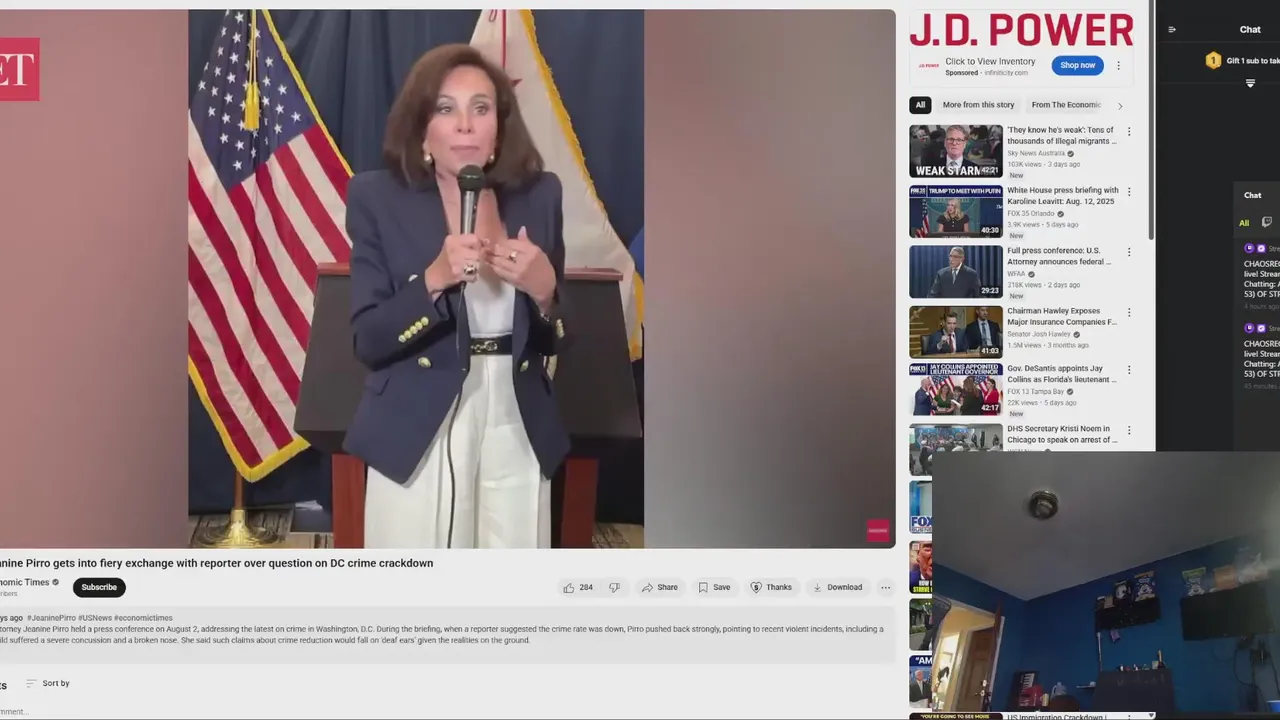Open the Economic Times channel name
This screenshot has width=1280, height=720.
[x=25, y=582]
